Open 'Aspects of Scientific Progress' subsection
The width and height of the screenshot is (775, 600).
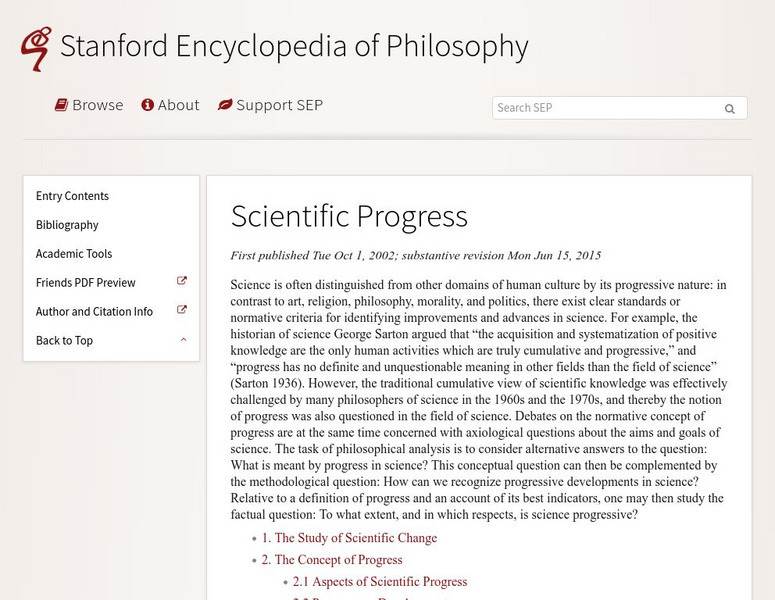tap(380, 582)
